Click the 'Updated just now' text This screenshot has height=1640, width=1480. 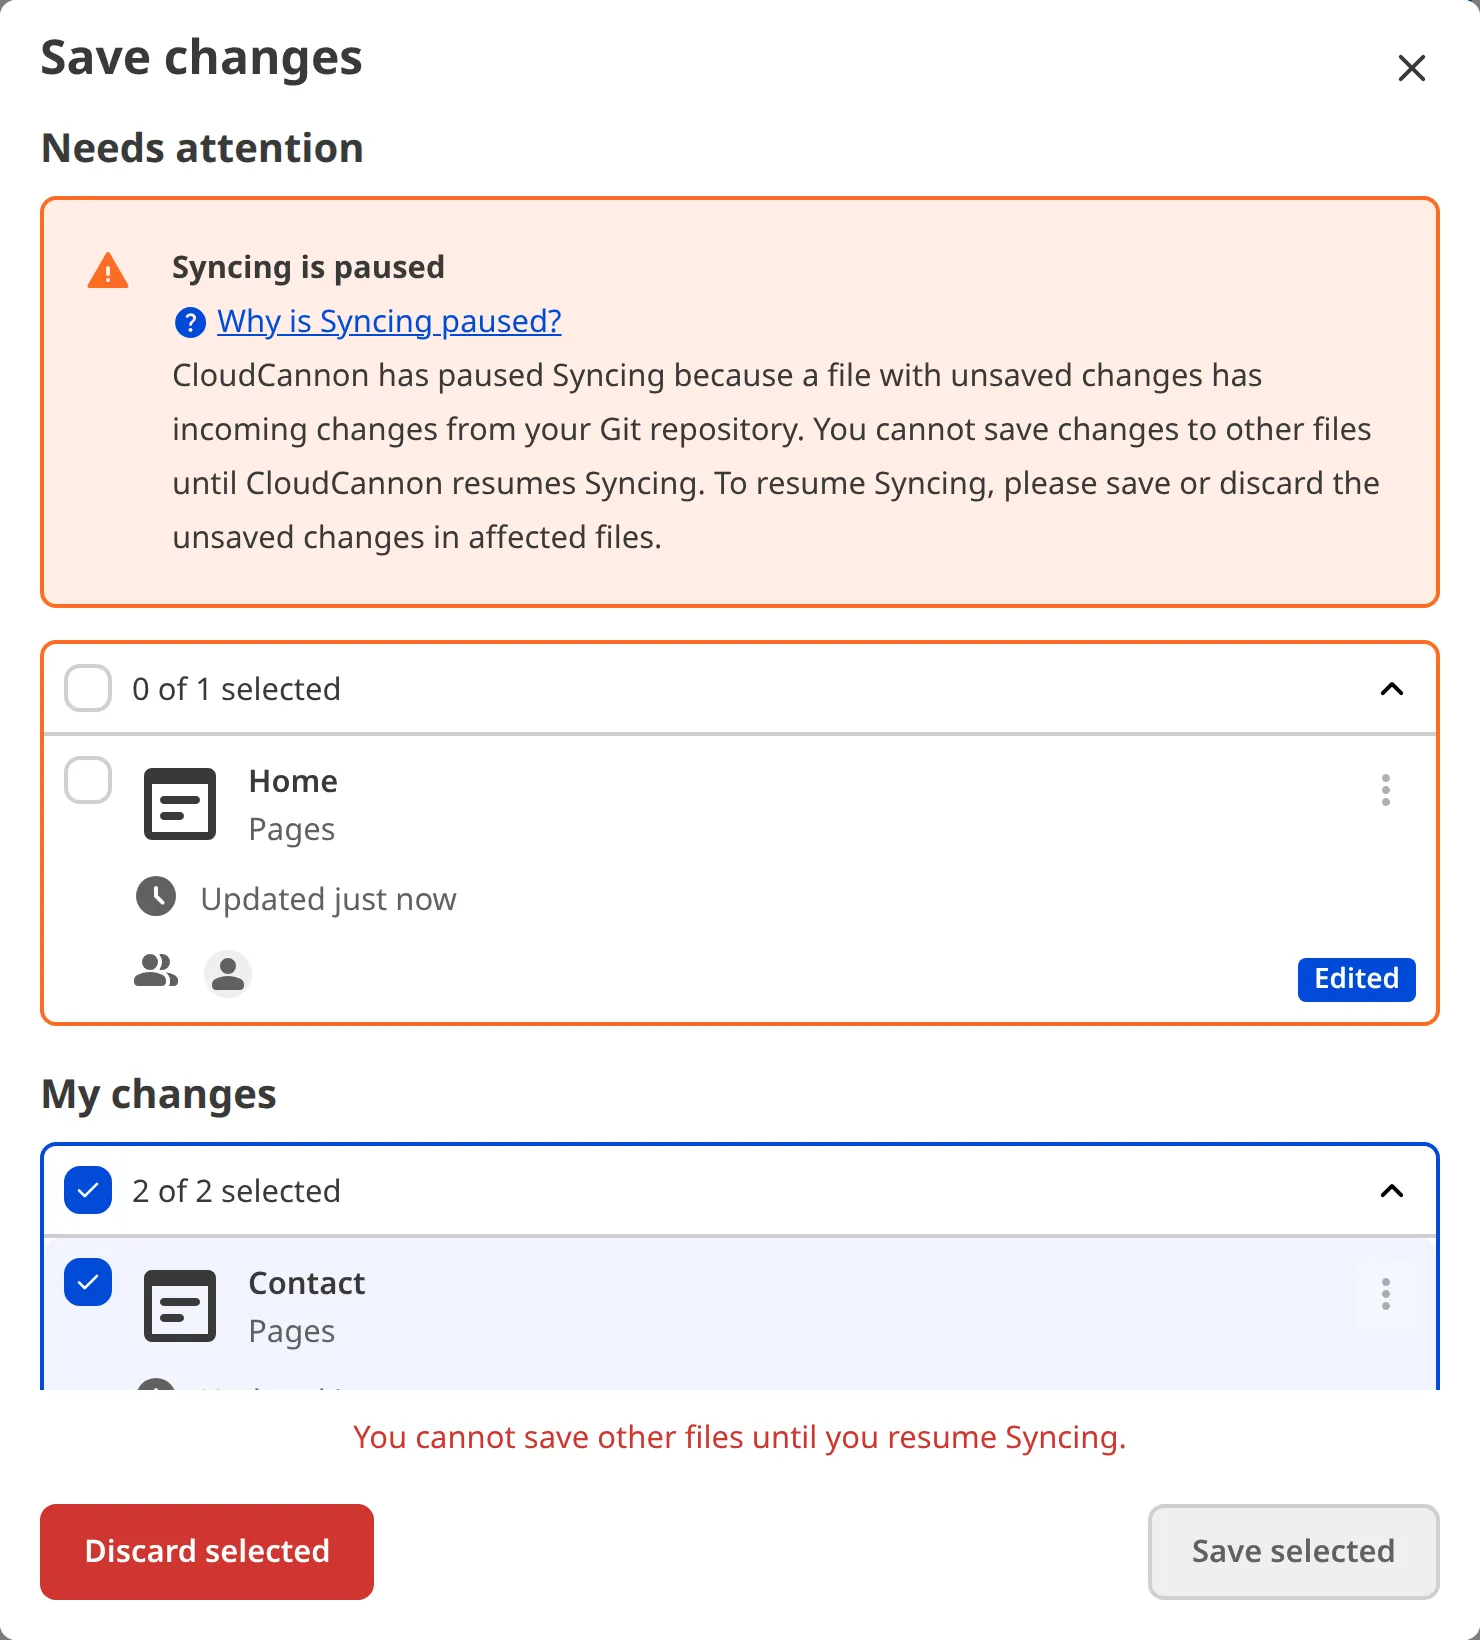pos(328,899)
